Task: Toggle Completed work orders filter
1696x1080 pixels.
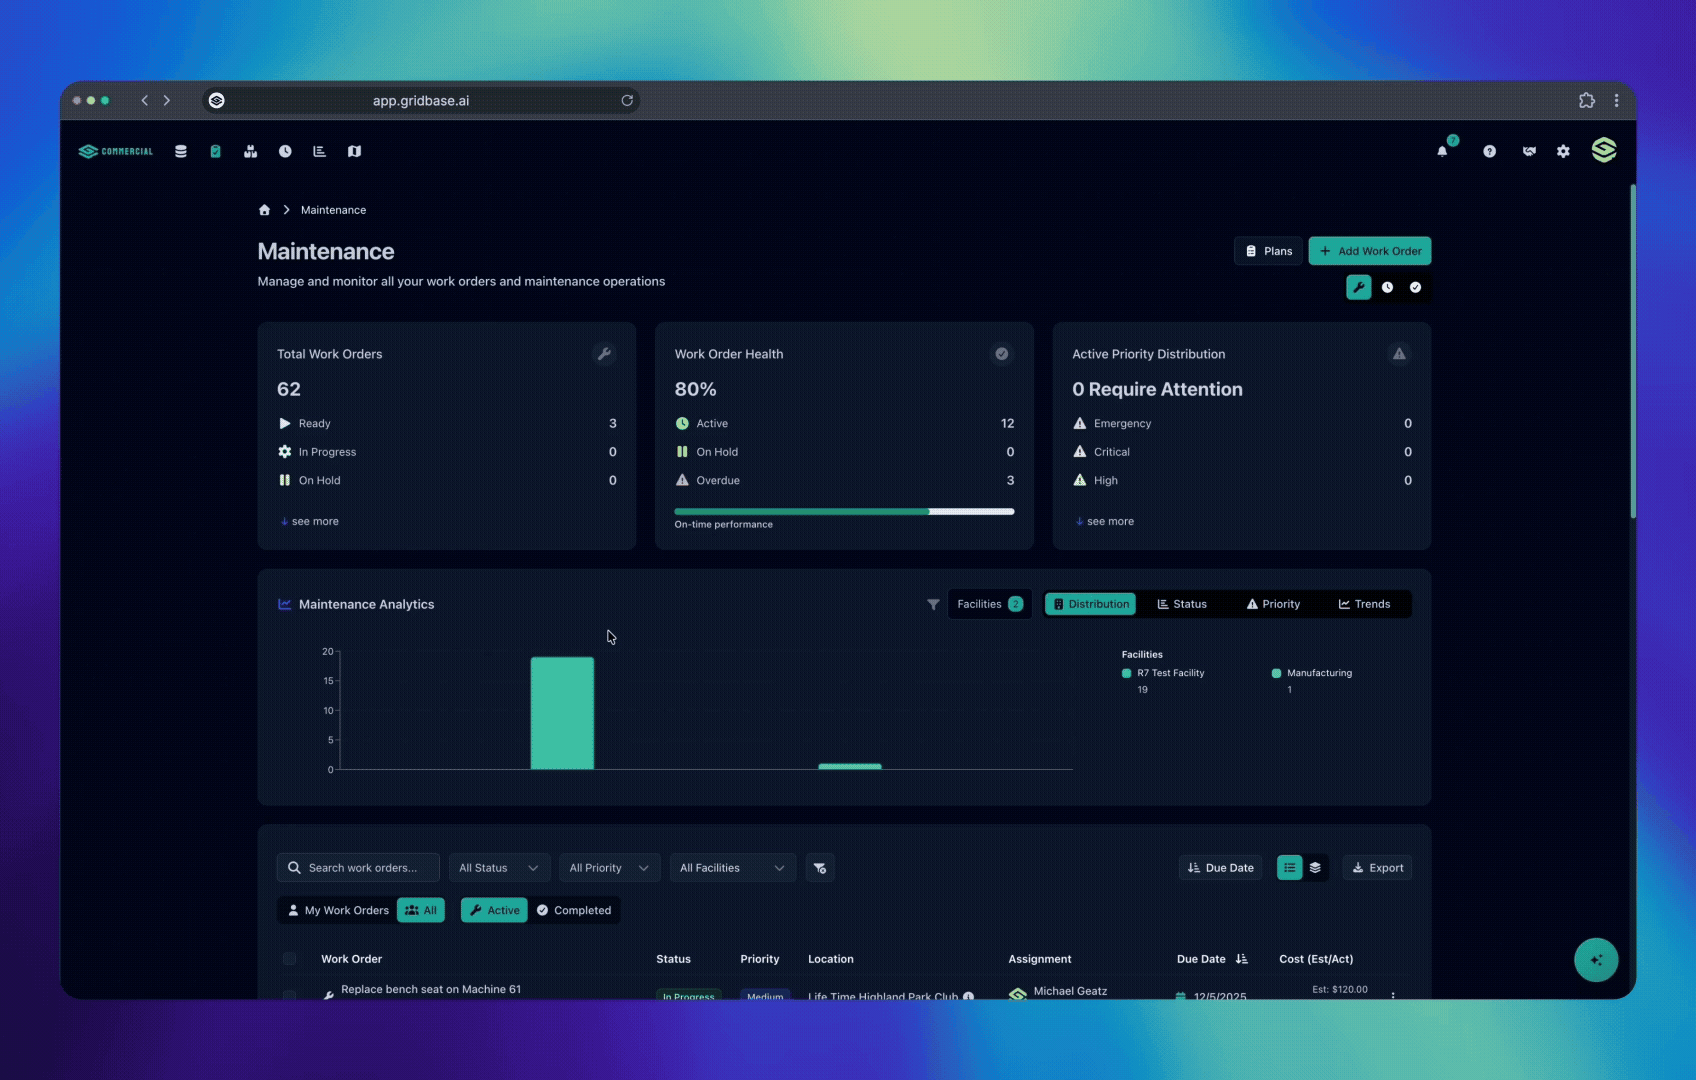Action: 574,910
